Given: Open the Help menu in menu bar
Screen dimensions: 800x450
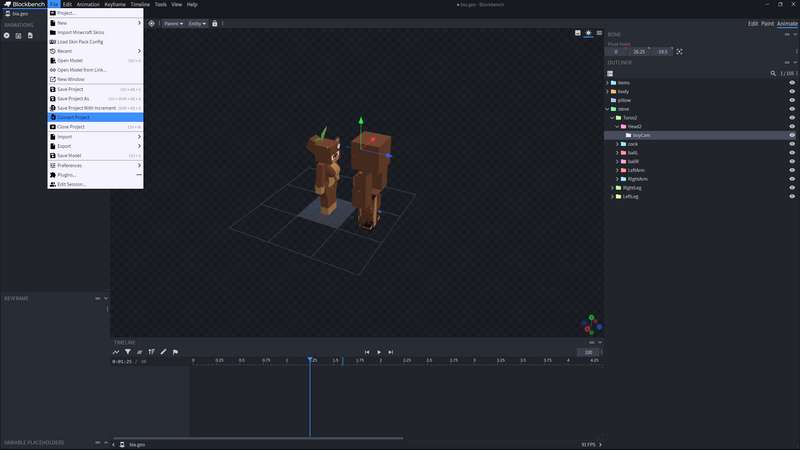Looking at the screenshot, I should pos(192,4).
